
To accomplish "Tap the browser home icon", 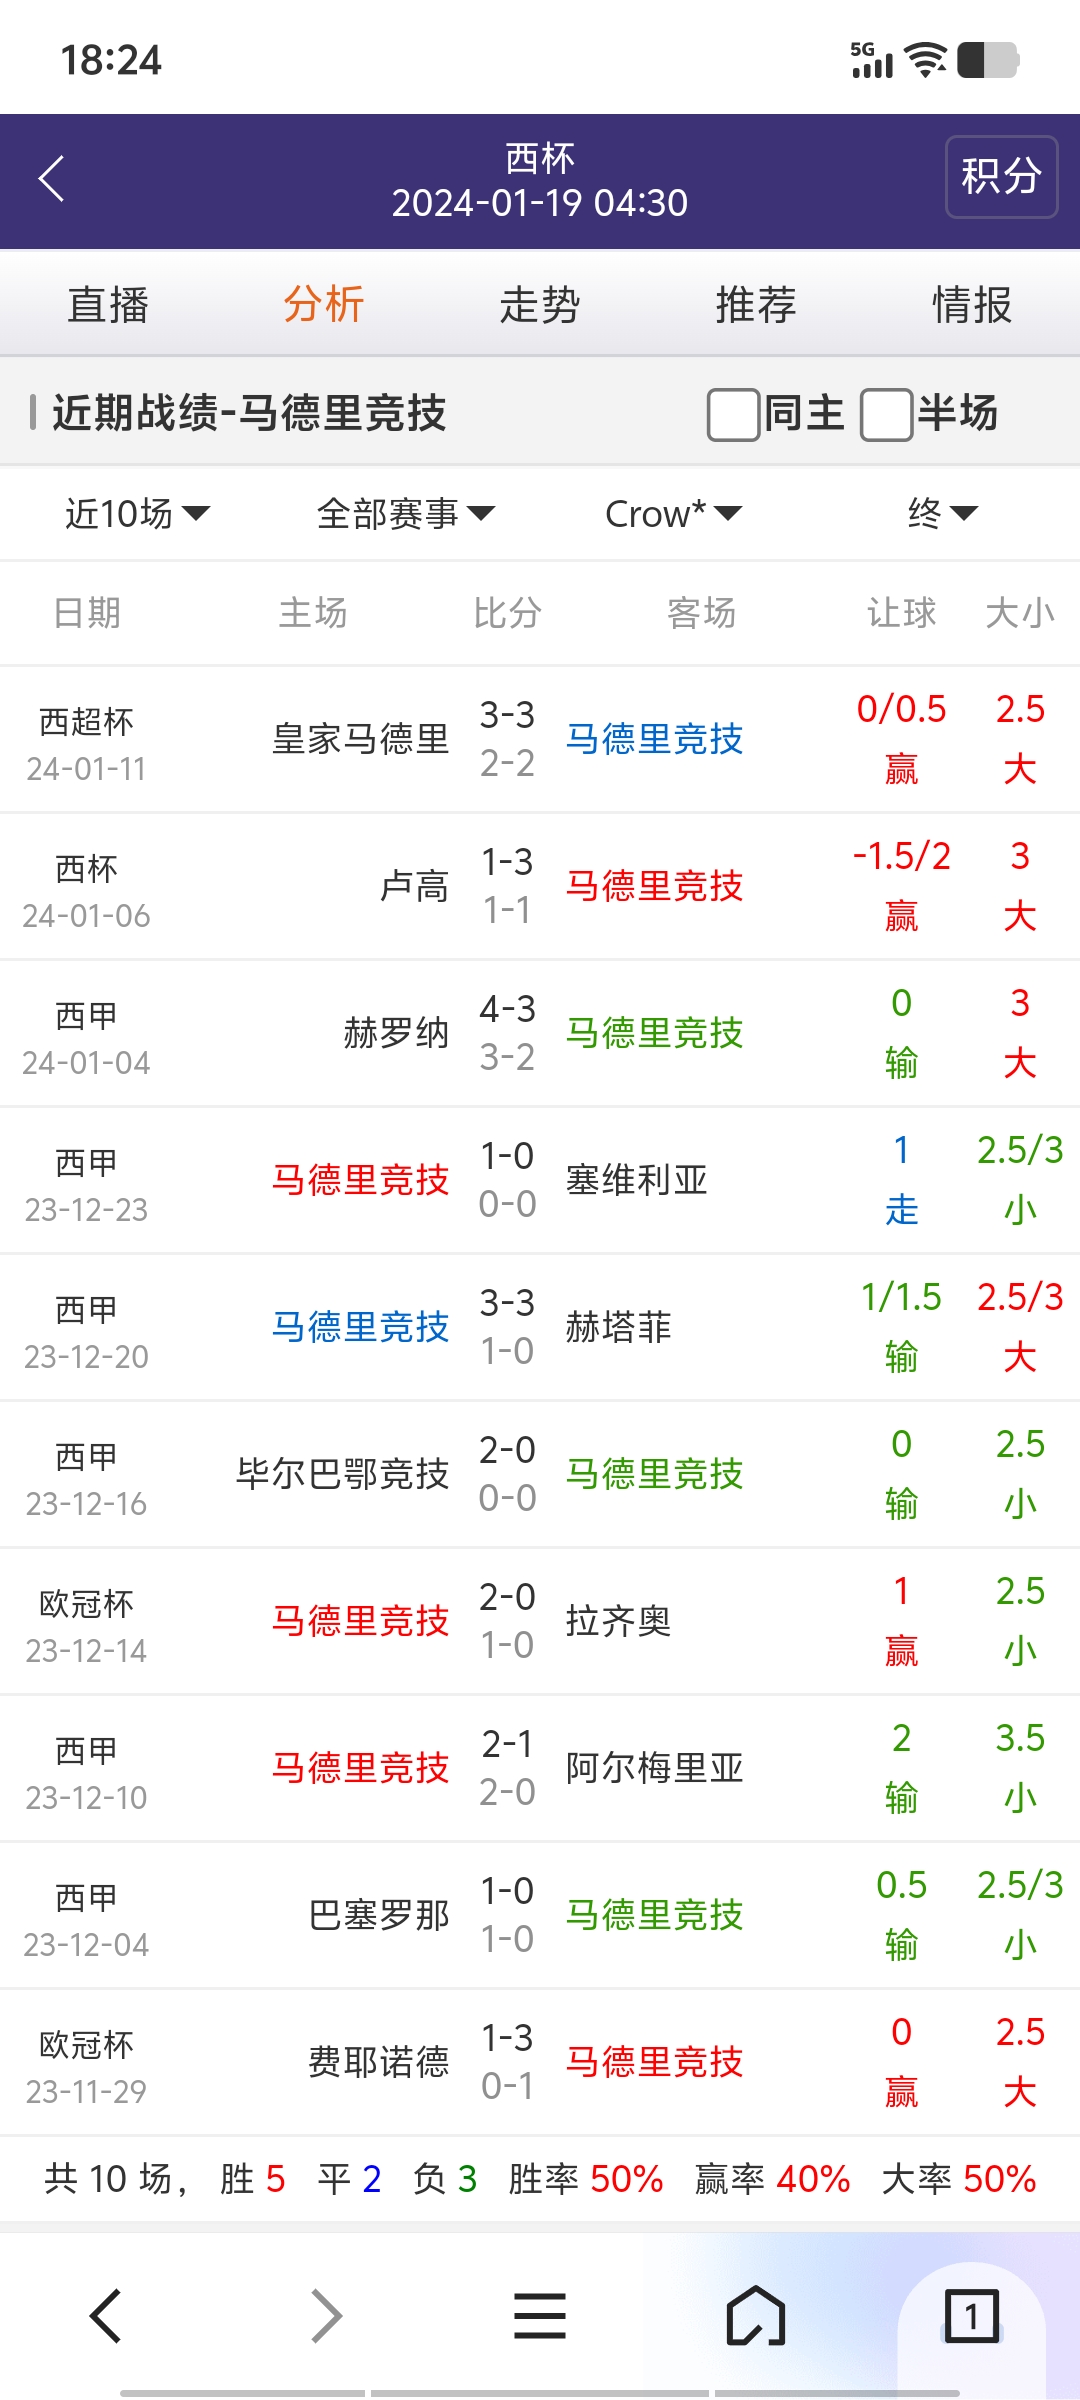I will (756, 2316).
